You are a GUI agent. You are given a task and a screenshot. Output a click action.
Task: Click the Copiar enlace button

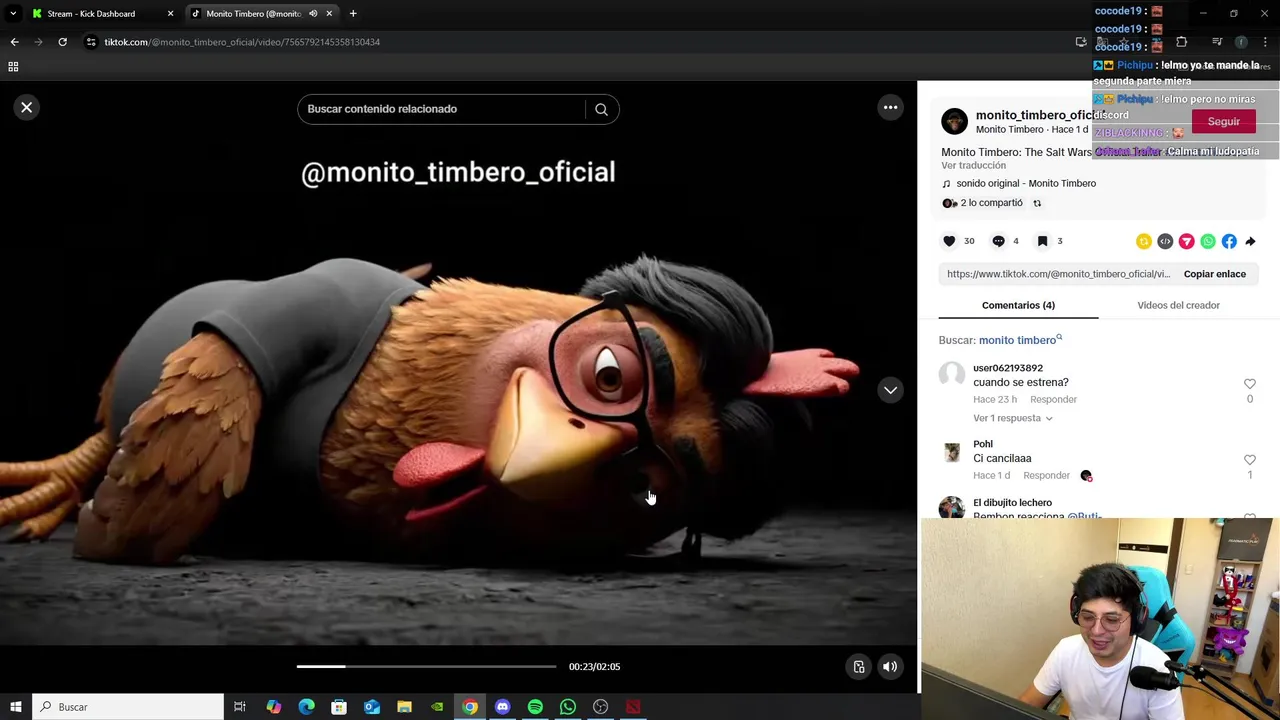1214,274
